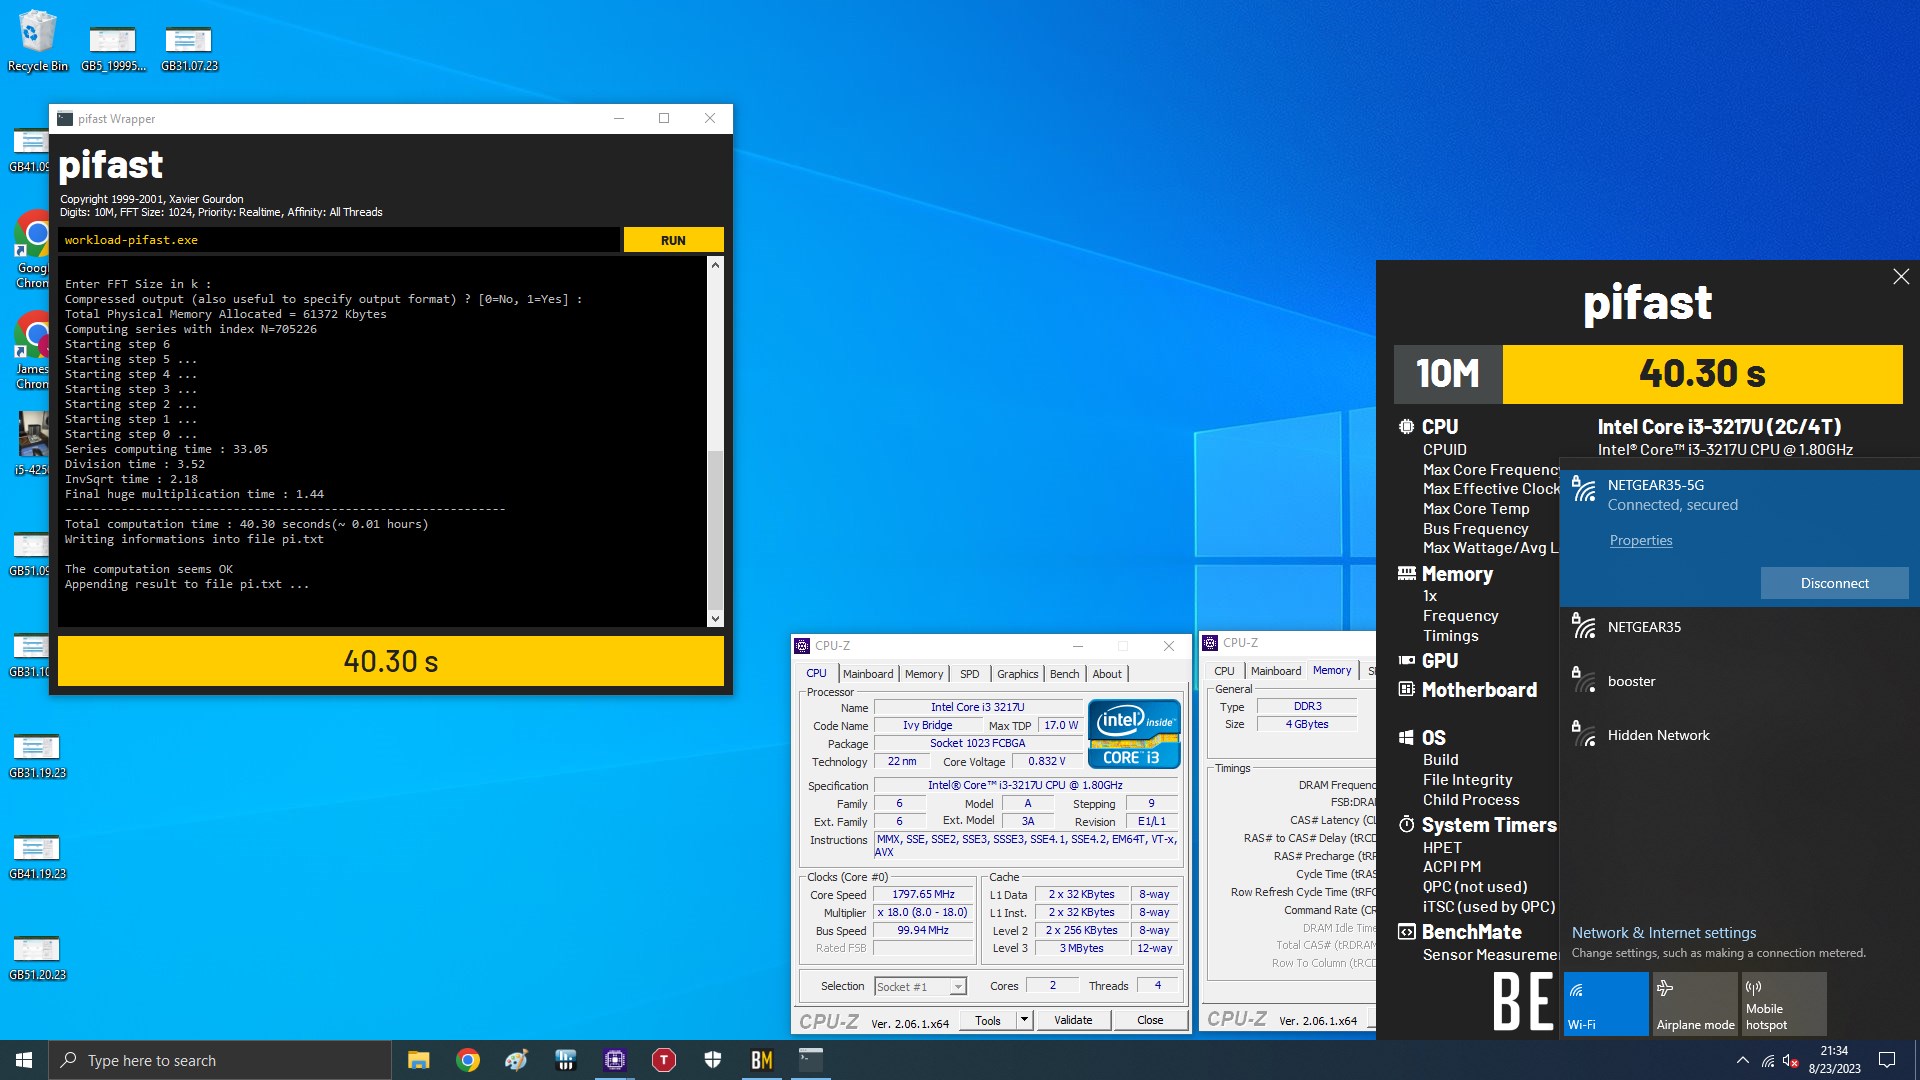
Task: Click the pifast console scrollbar up arrow
Action: tap(714, 265)
